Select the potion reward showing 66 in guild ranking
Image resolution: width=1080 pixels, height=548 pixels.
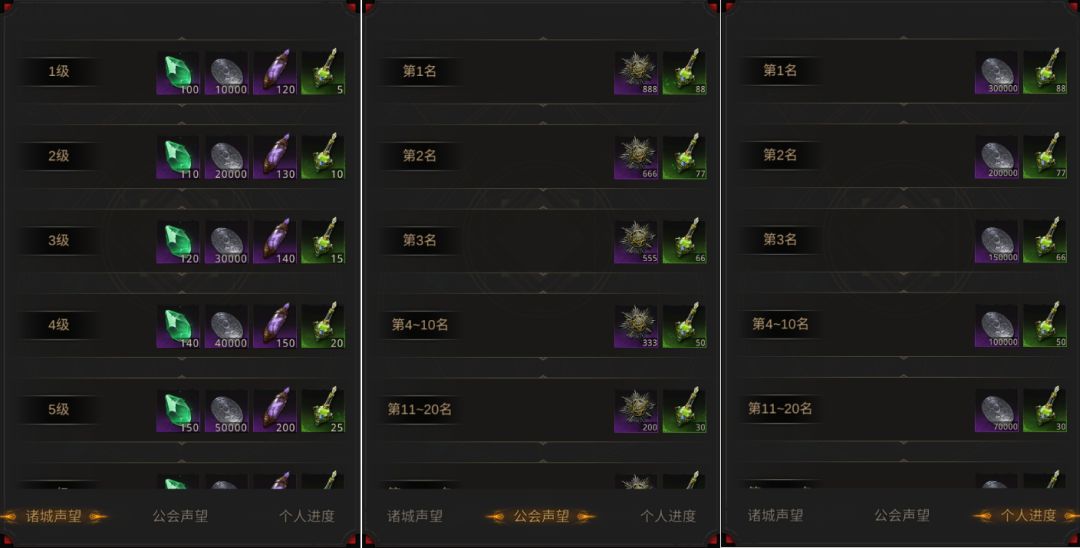coord(684,242)
